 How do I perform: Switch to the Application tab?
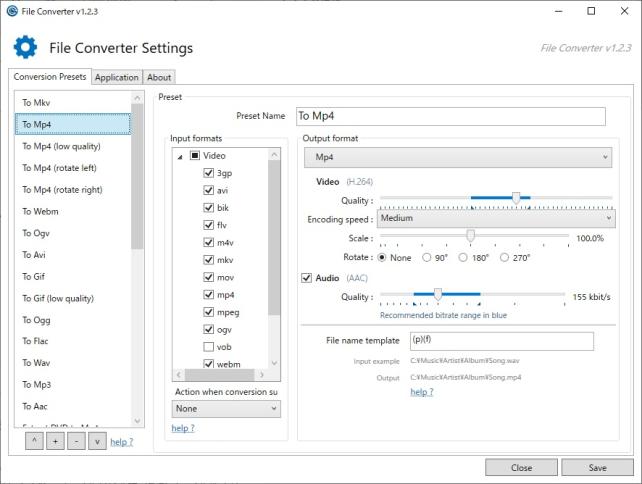point(116,77)
